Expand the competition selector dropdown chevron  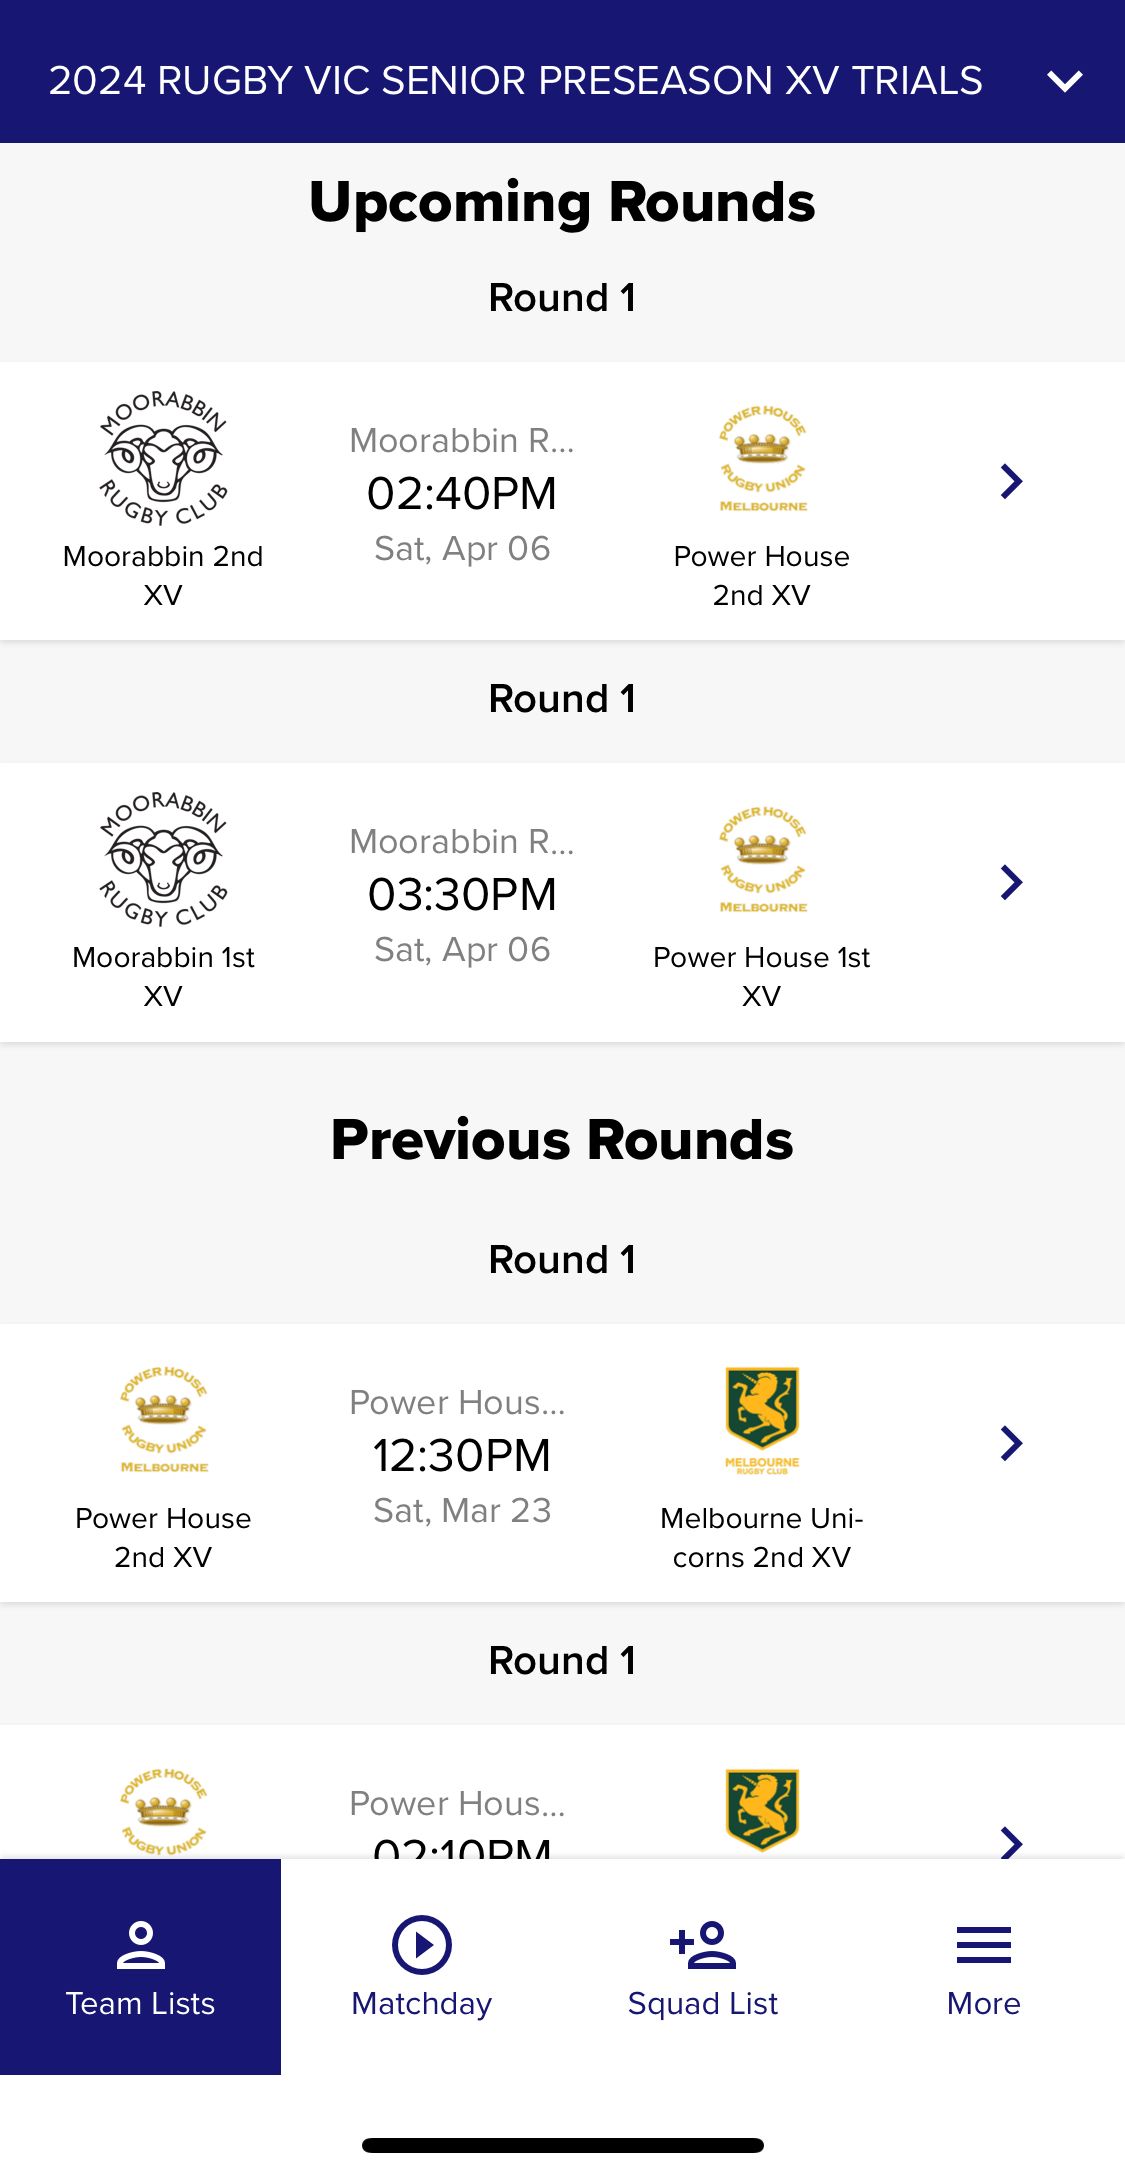(1065, 81)
